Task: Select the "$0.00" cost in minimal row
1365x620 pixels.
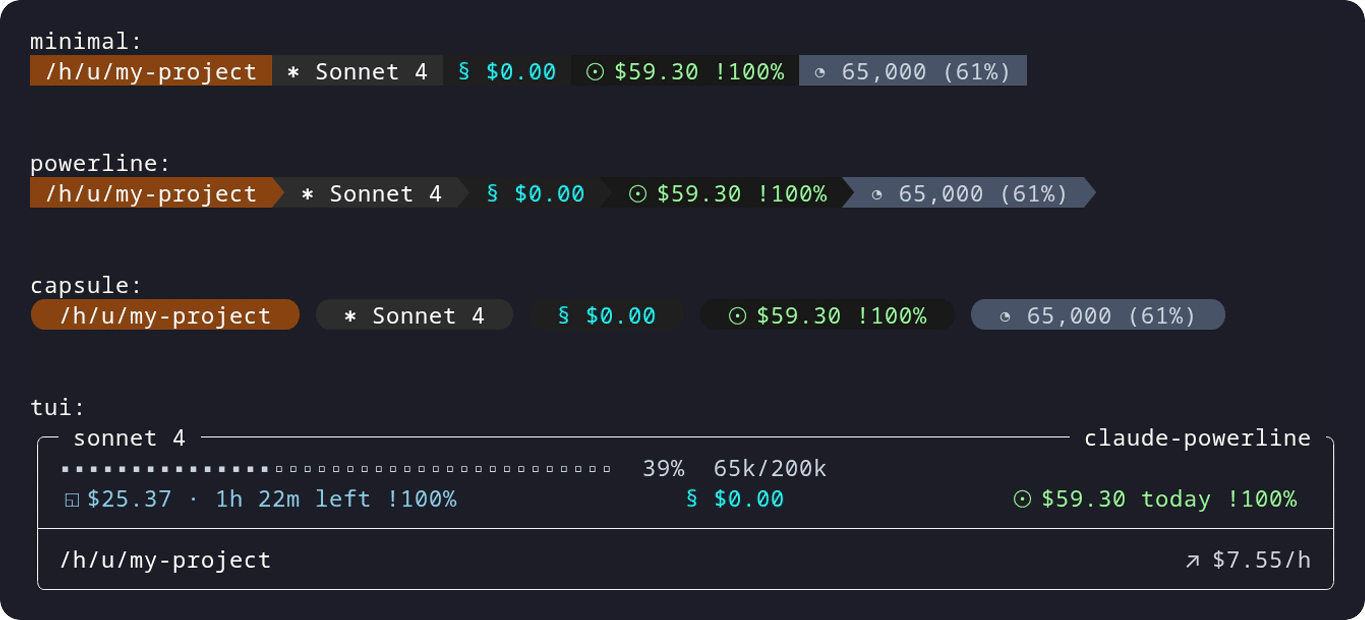Action: [521, 72]
